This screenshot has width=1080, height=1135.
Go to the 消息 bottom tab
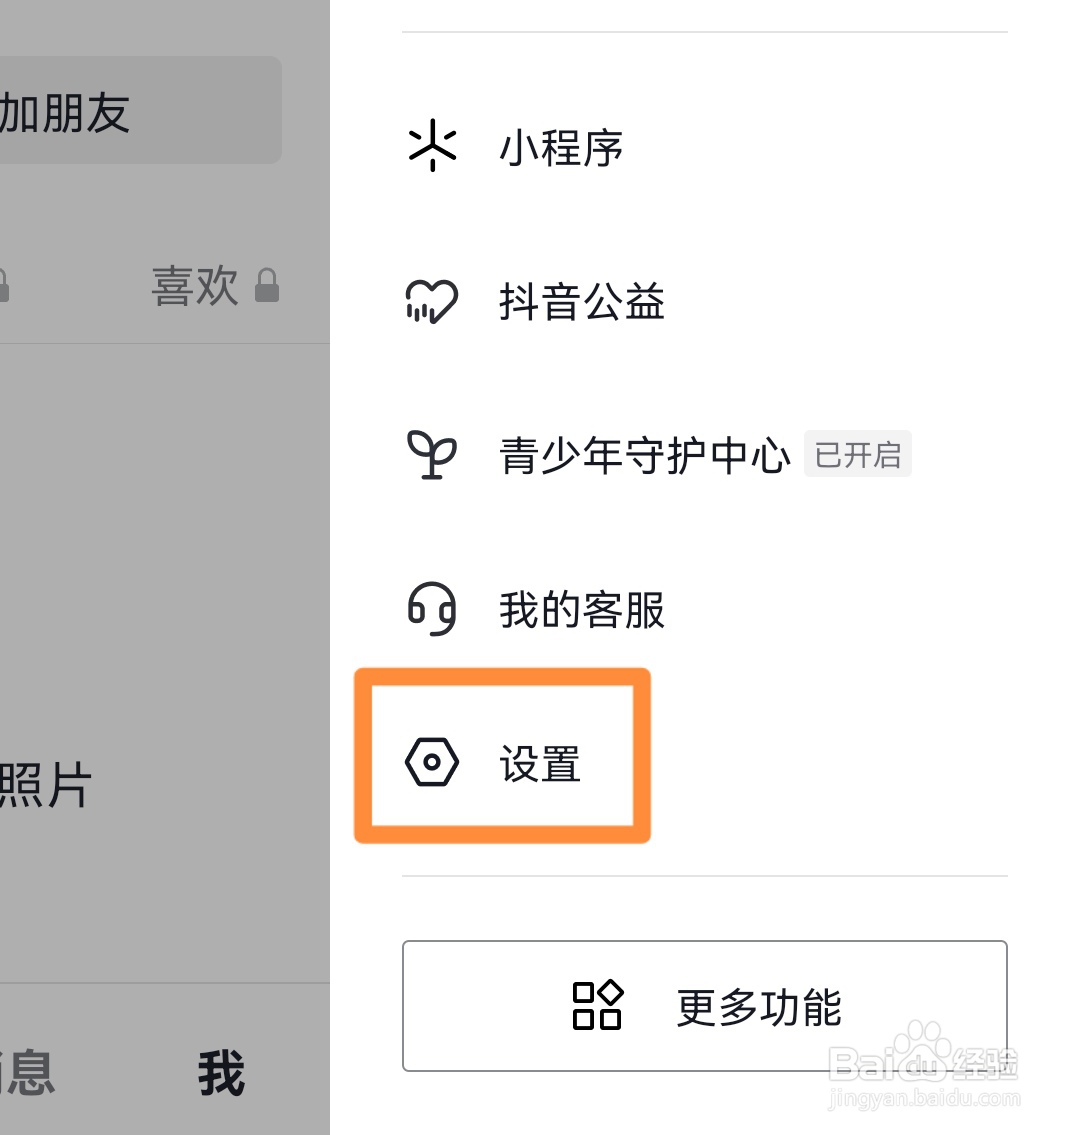25,1073
